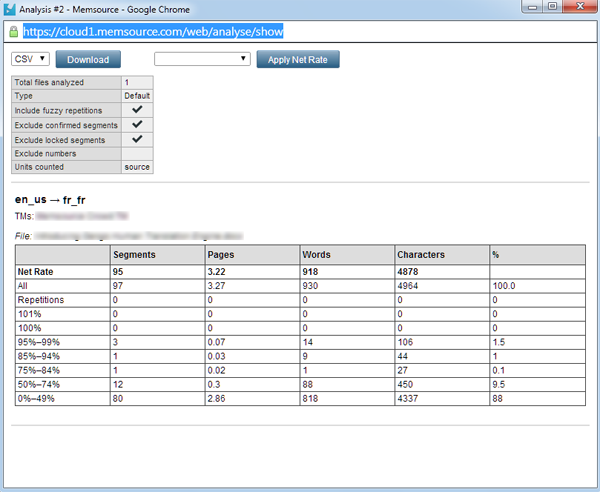600x492 pixels.
Task: Click the '100%' row label
Action: click(29, 328)
